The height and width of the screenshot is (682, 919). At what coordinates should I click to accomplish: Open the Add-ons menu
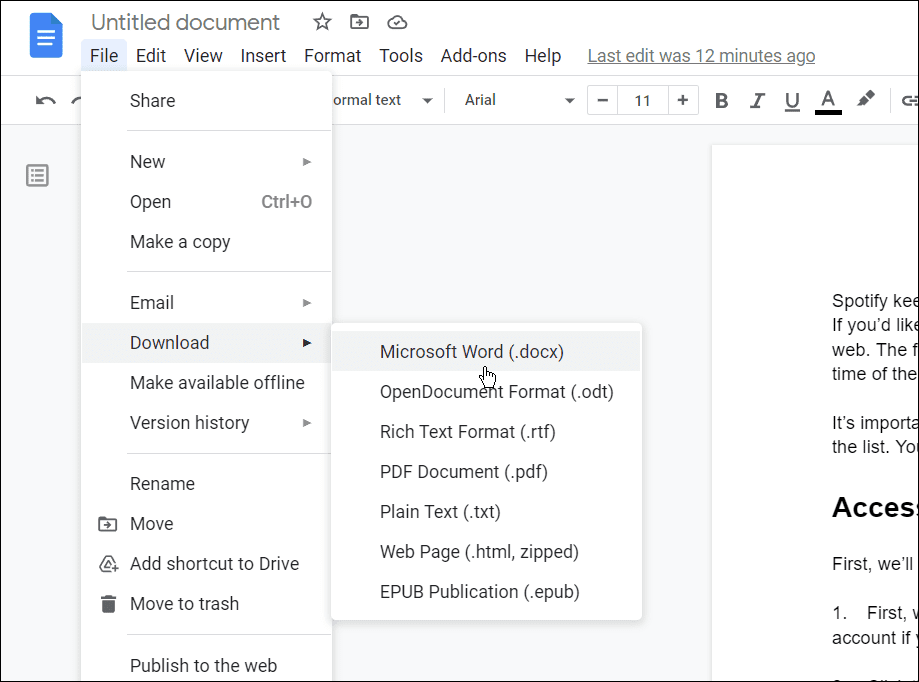474,56
